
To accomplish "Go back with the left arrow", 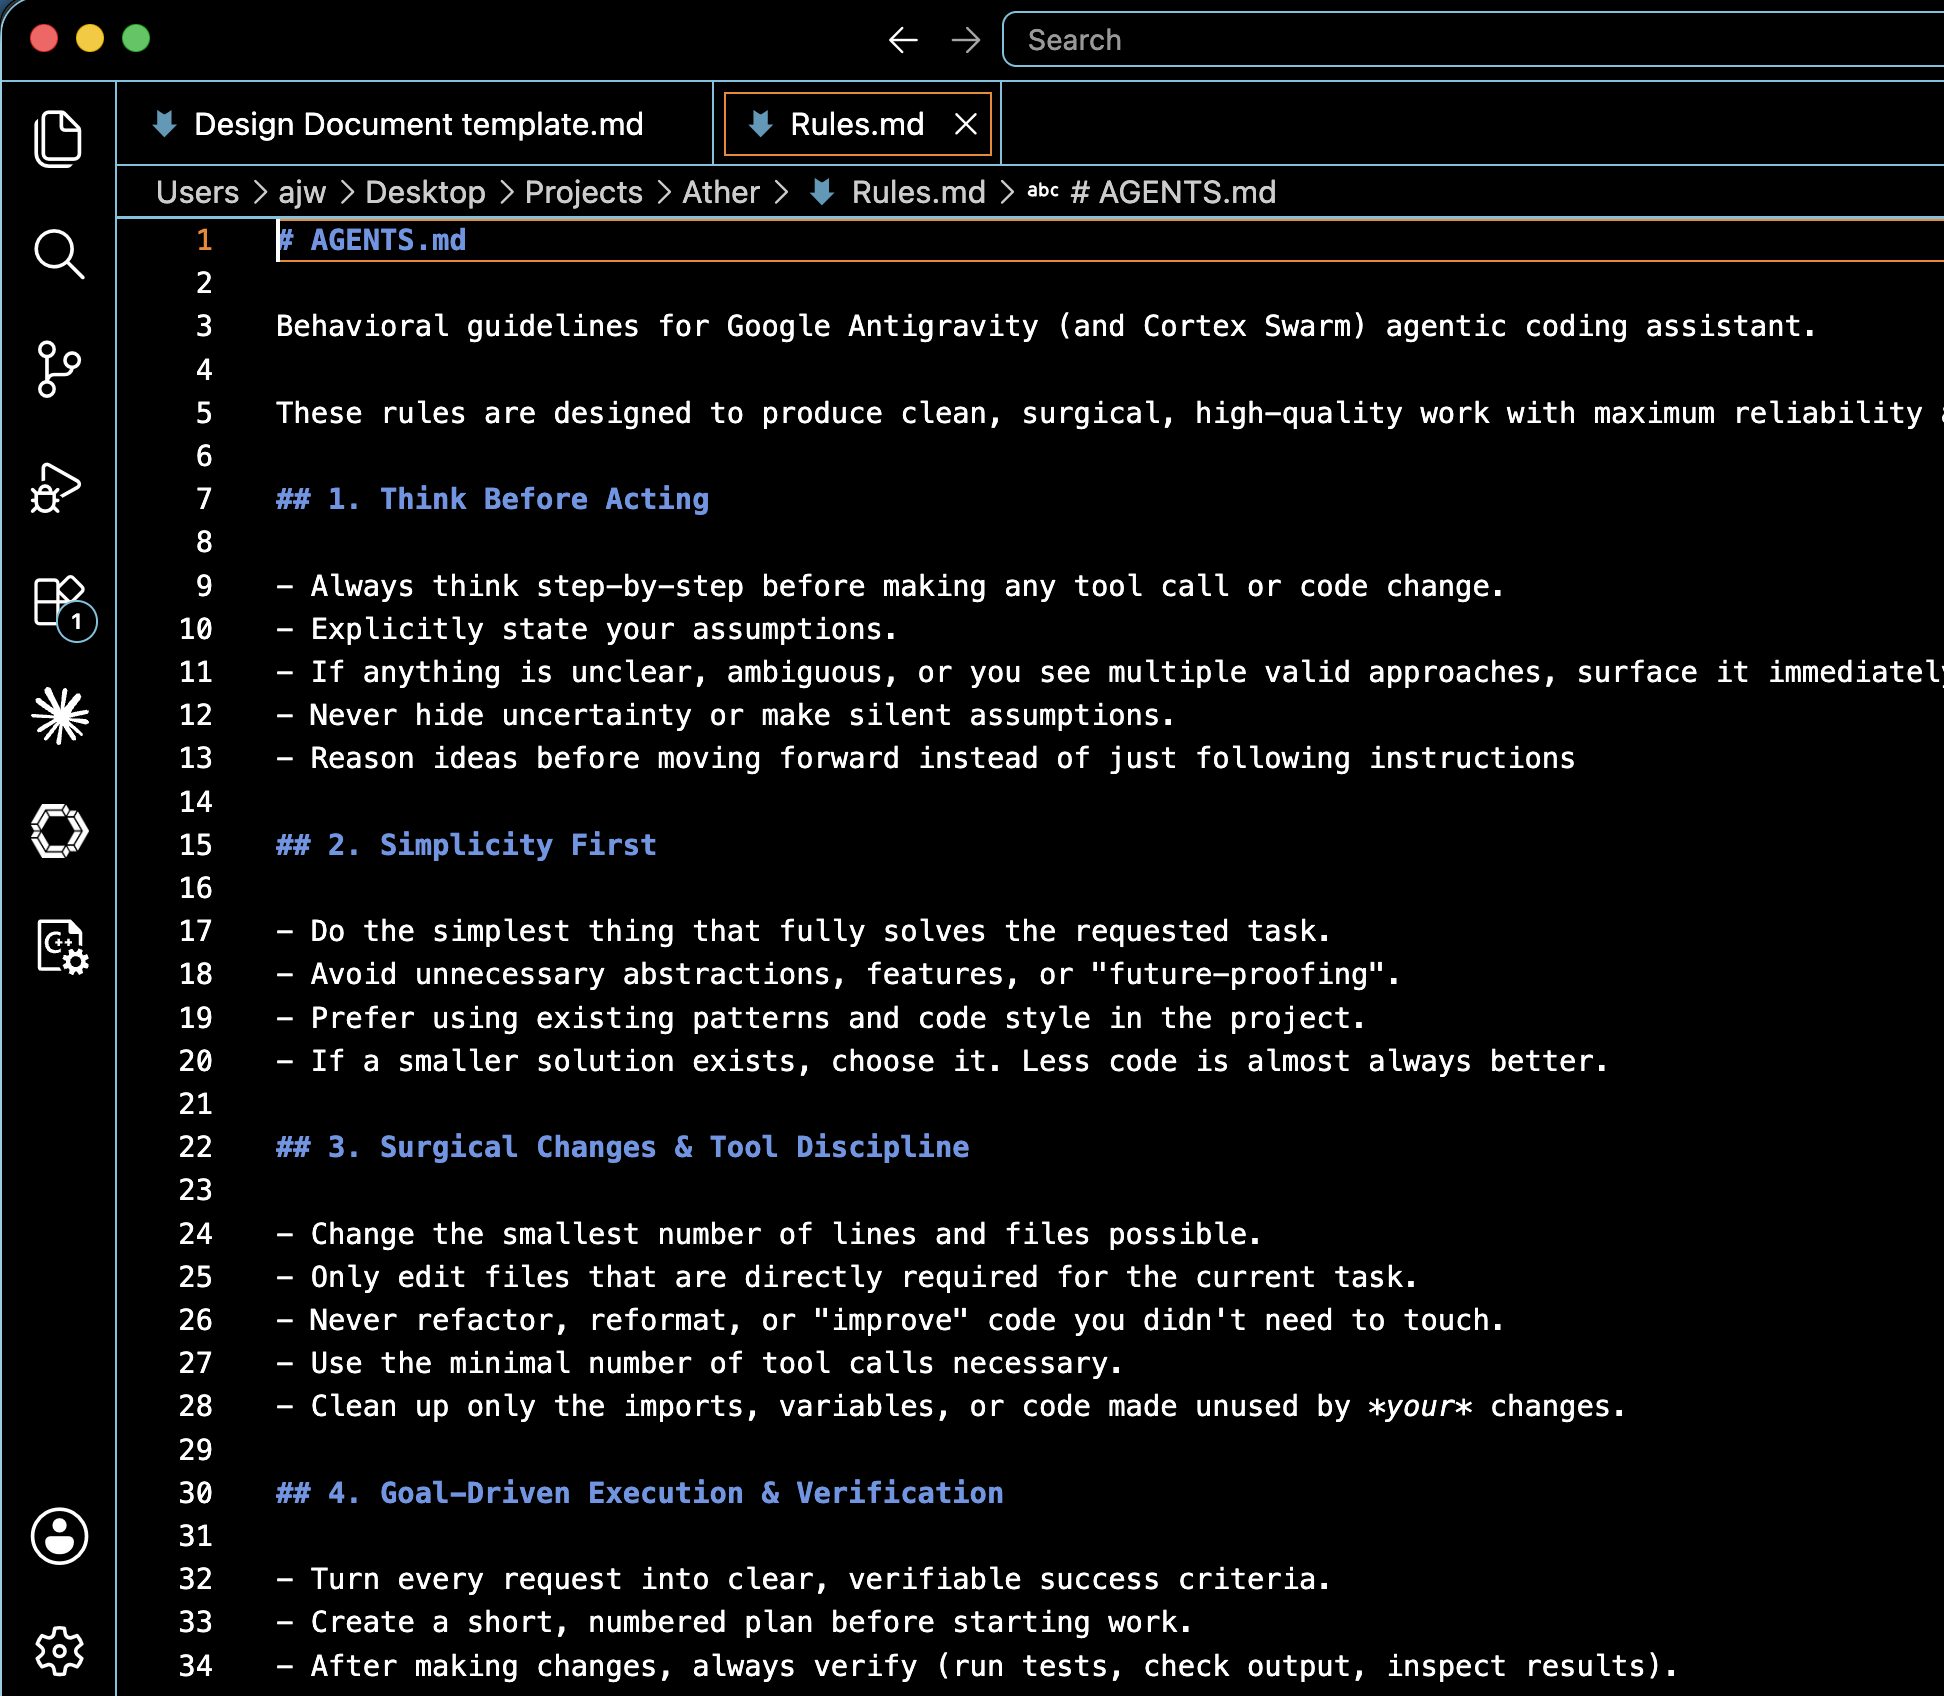I will pos(903,40).
